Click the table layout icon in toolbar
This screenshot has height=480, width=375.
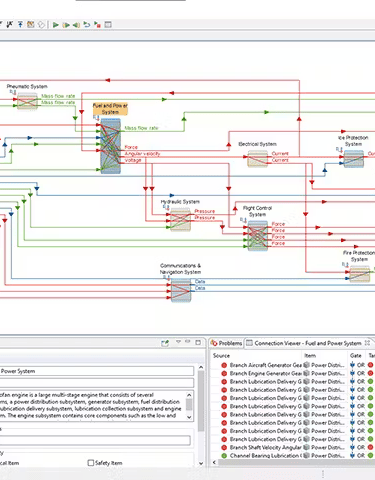108,25
